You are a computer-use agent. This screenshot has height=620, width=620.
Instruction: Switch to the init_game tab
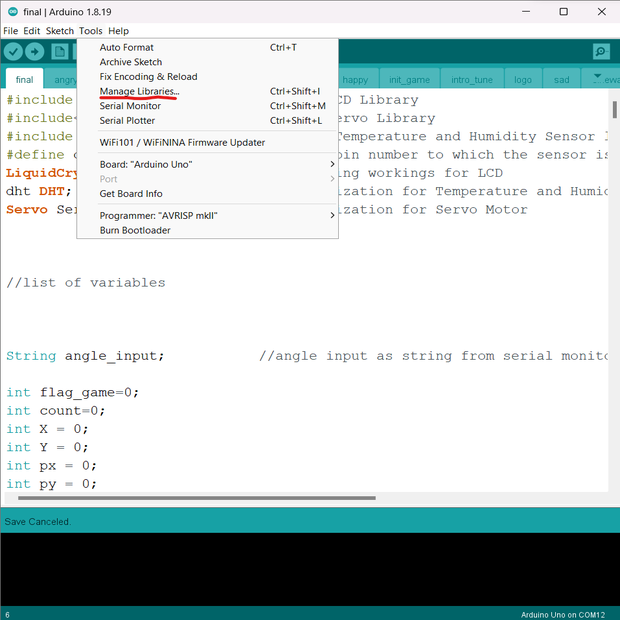point(408,79)
